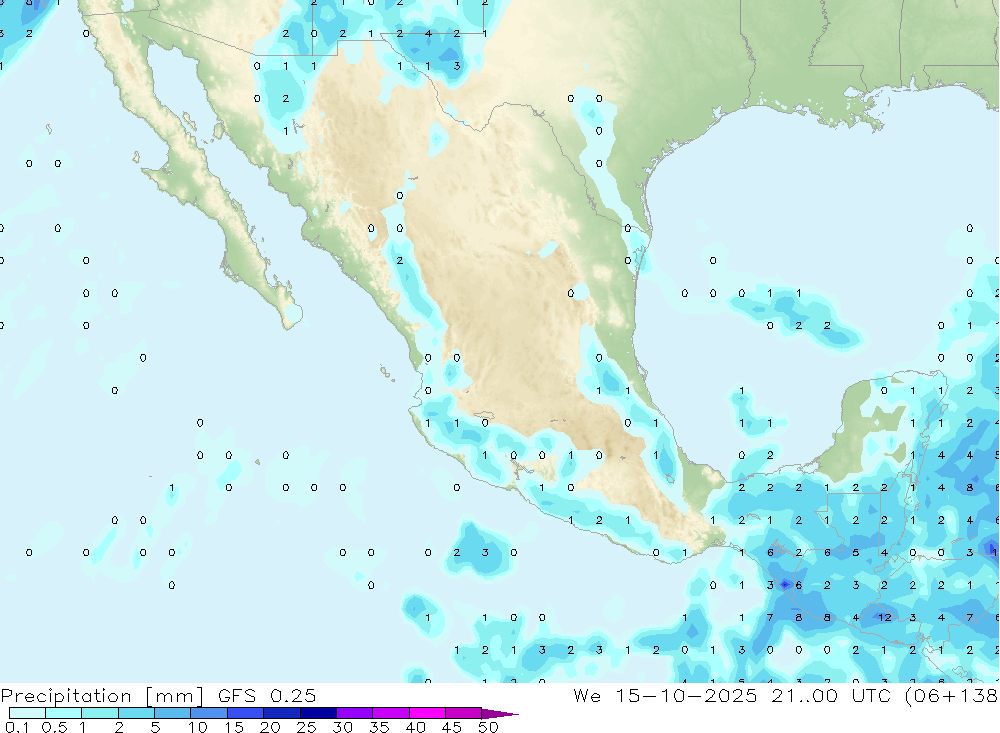Click the '30' legend scale label
1000x733 pixels.
[x=343, y=727]
